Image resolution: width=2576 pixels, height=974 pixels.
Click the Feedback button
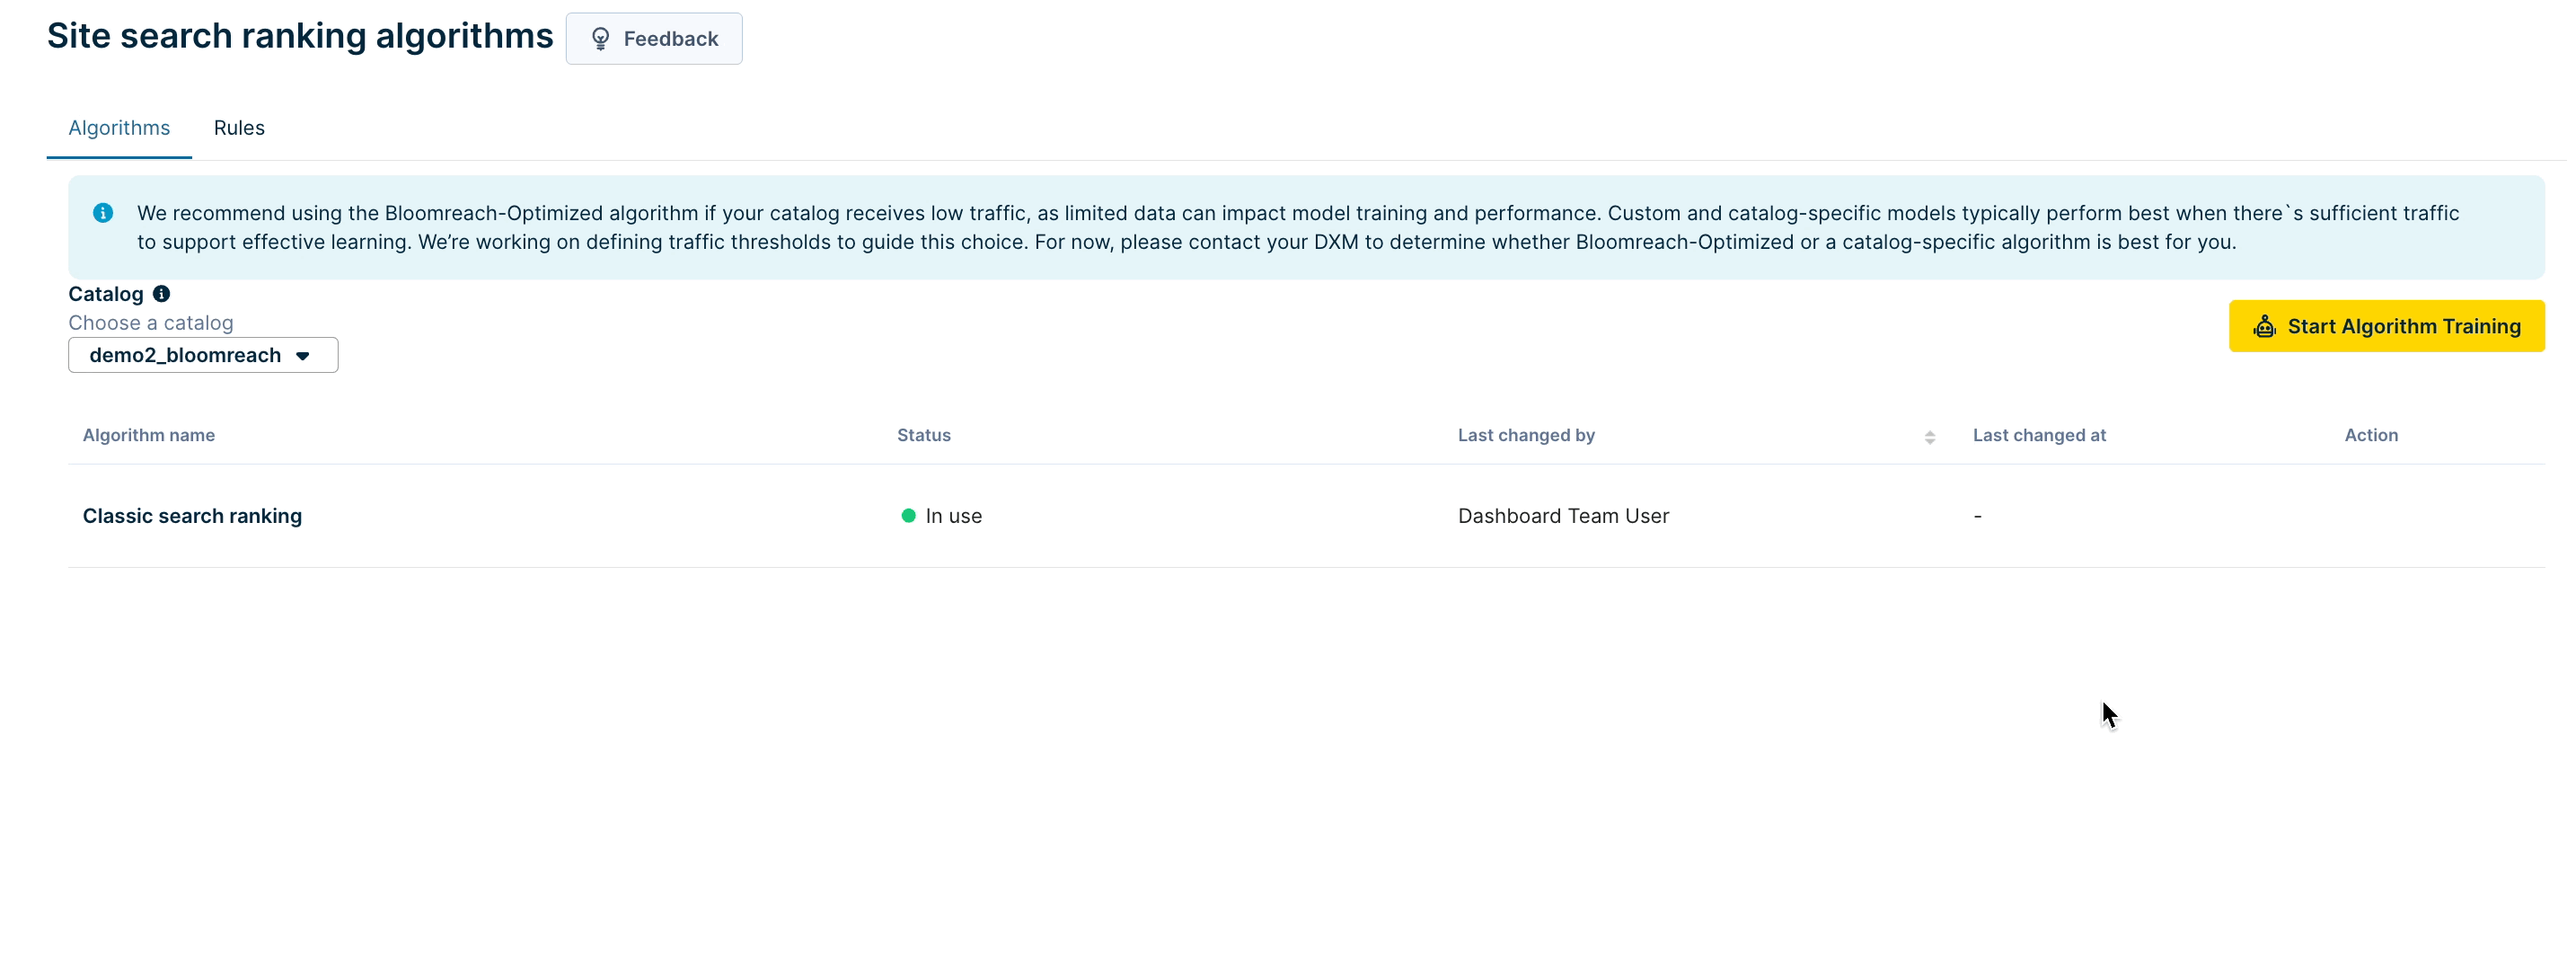pos(654,39)
